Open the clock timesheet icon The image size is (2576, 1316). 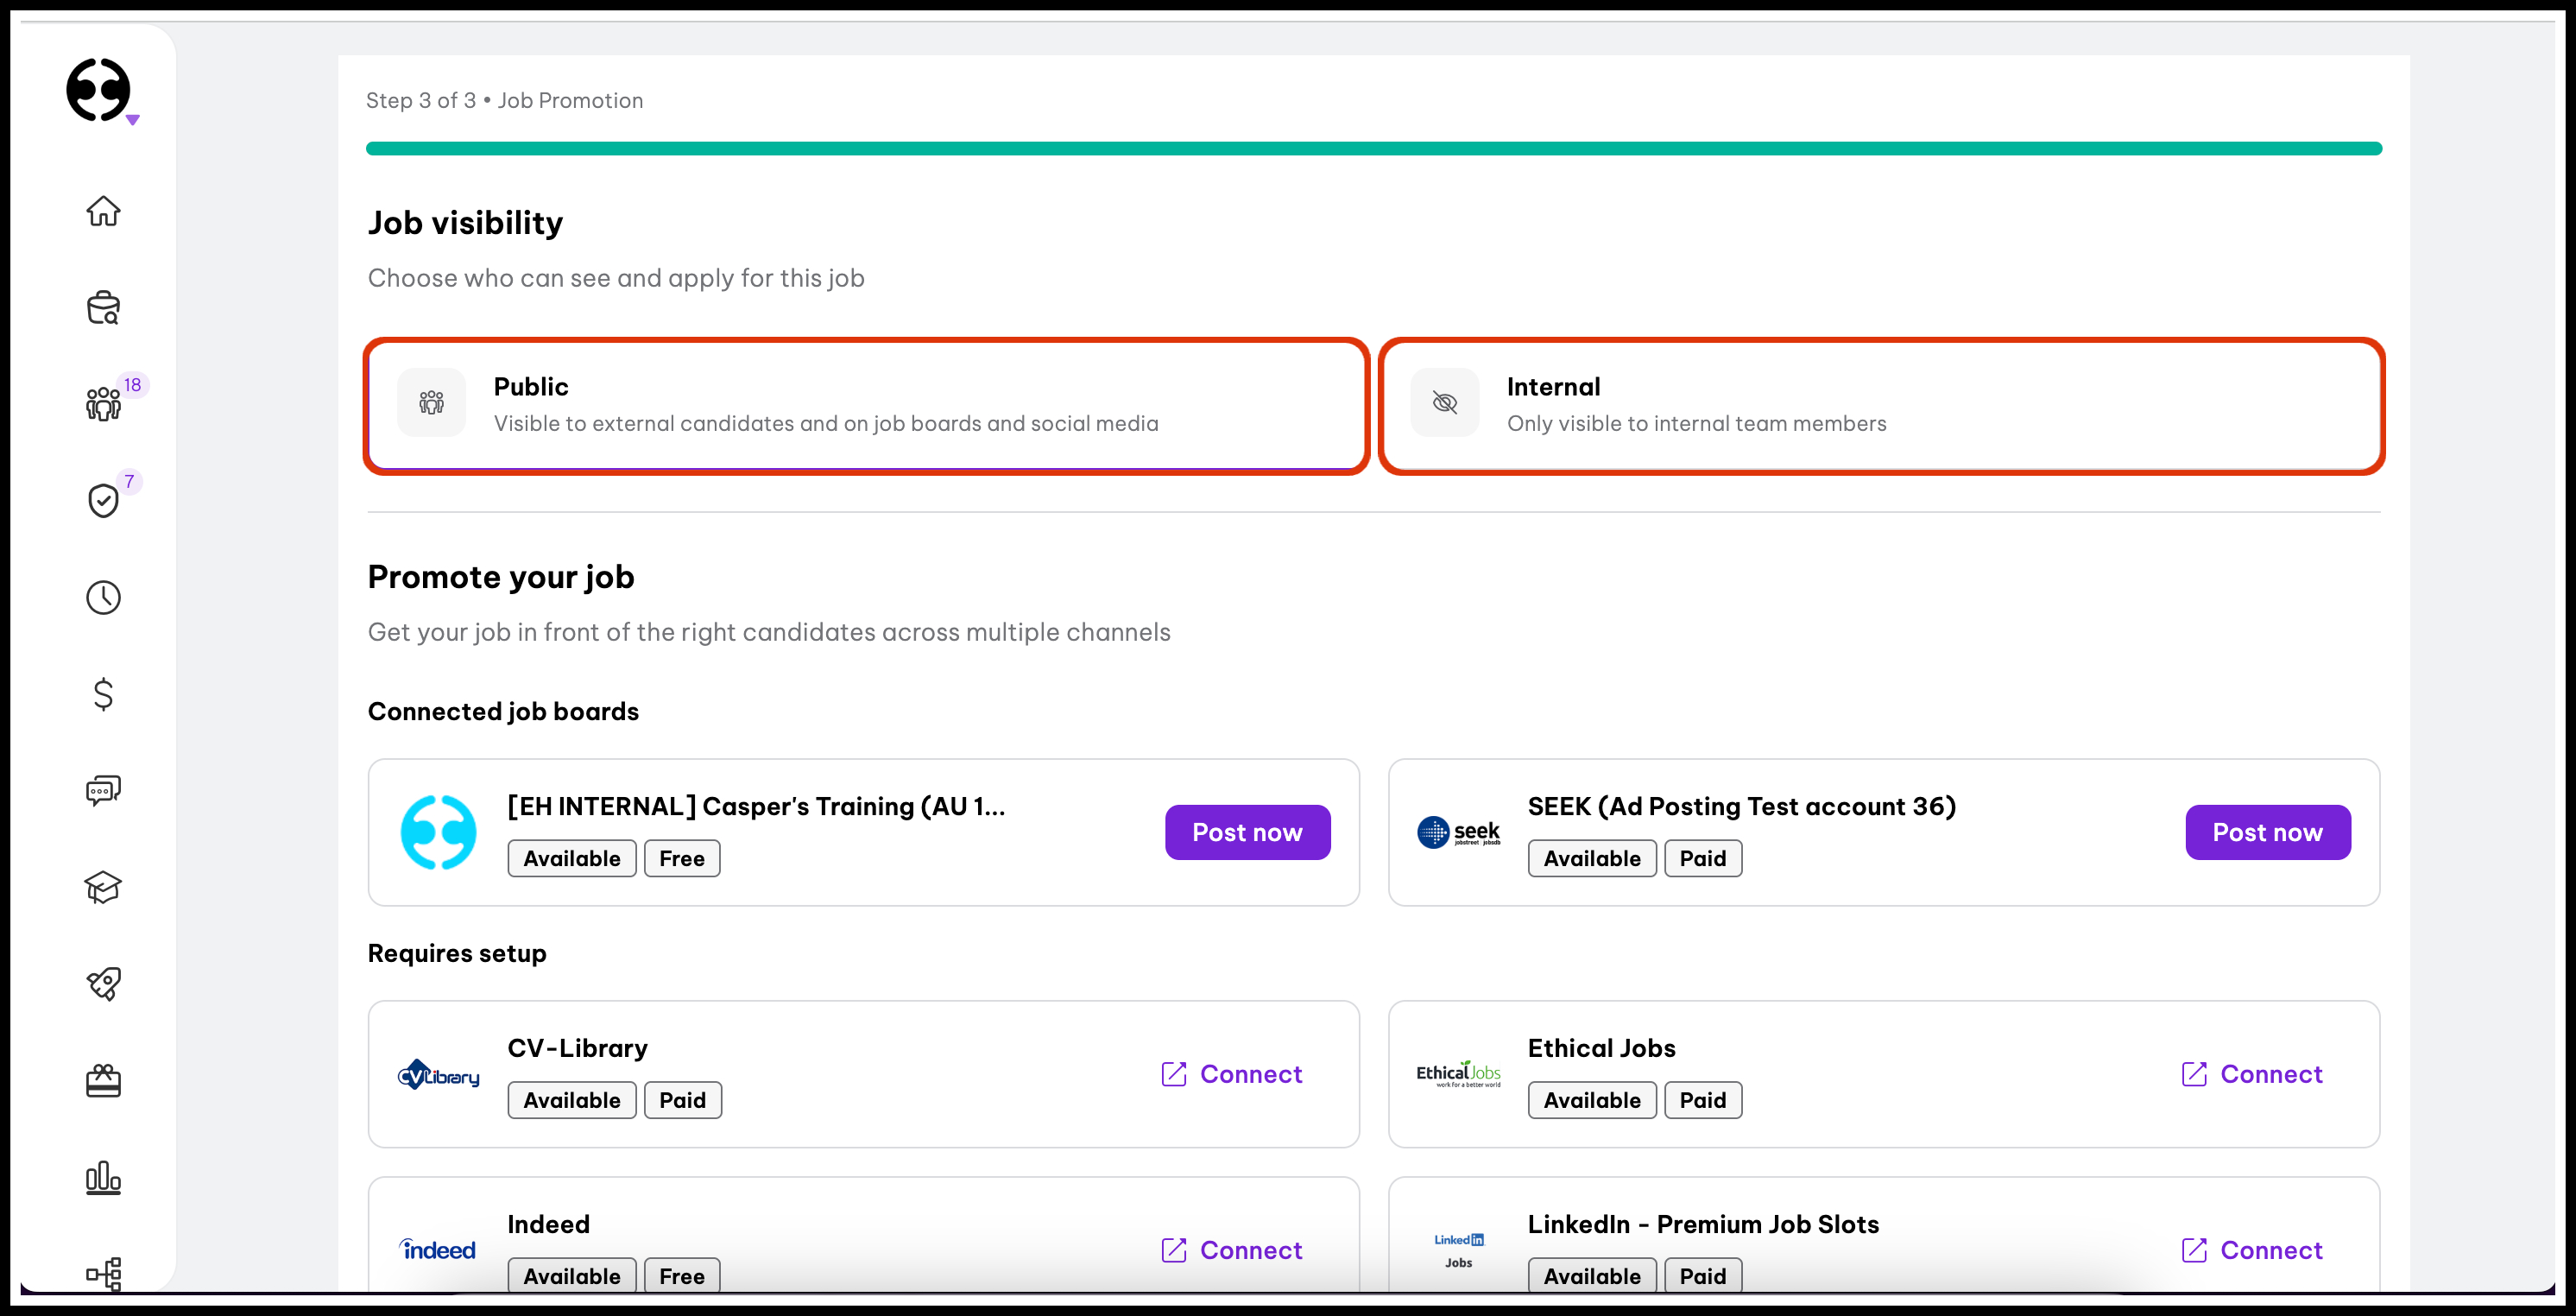103,597
